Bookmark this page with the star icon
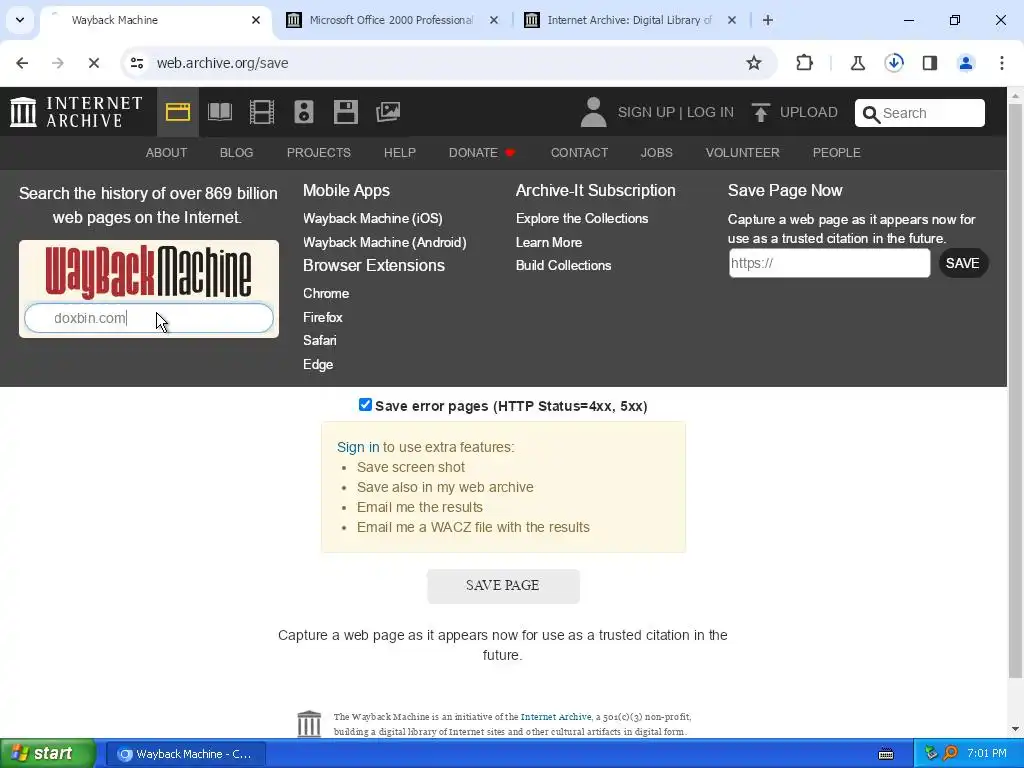This screenshot has height=768, width=1024. click(754, 63)
